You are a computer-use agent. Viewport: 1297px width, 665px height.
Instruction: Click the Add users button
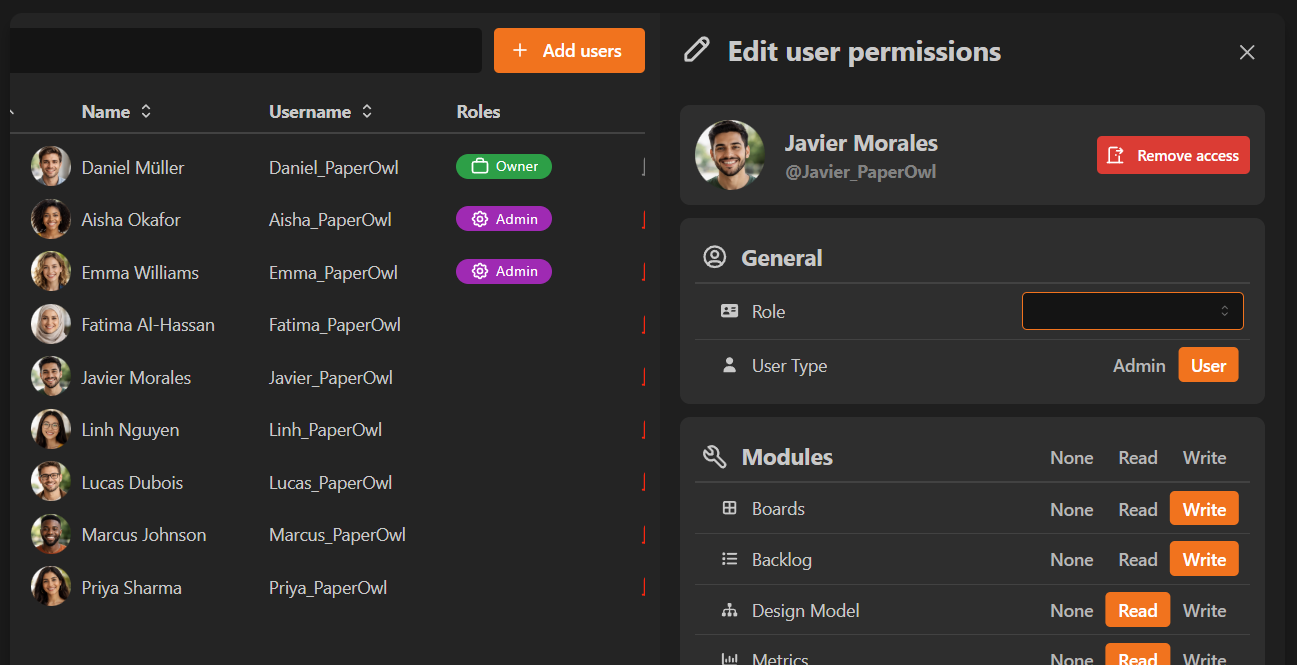pyautogui.click(x=569, y=51)
